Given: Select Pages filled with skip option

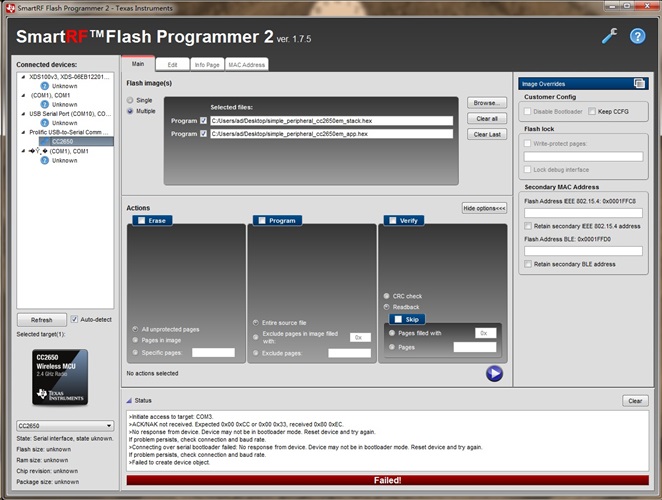Looking at the screenshot, I should pos(392,333).
